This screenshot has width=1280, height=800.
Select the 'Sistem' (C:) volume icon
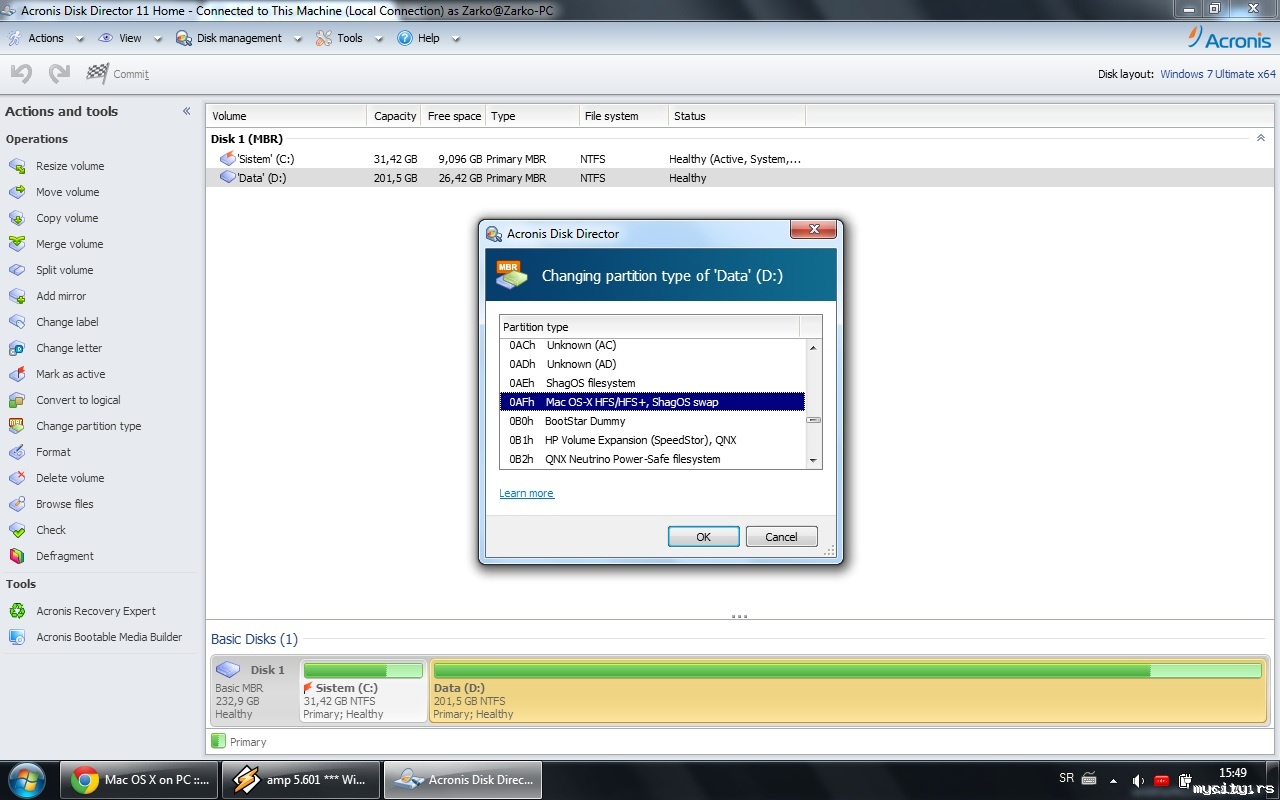pos(228,159)
